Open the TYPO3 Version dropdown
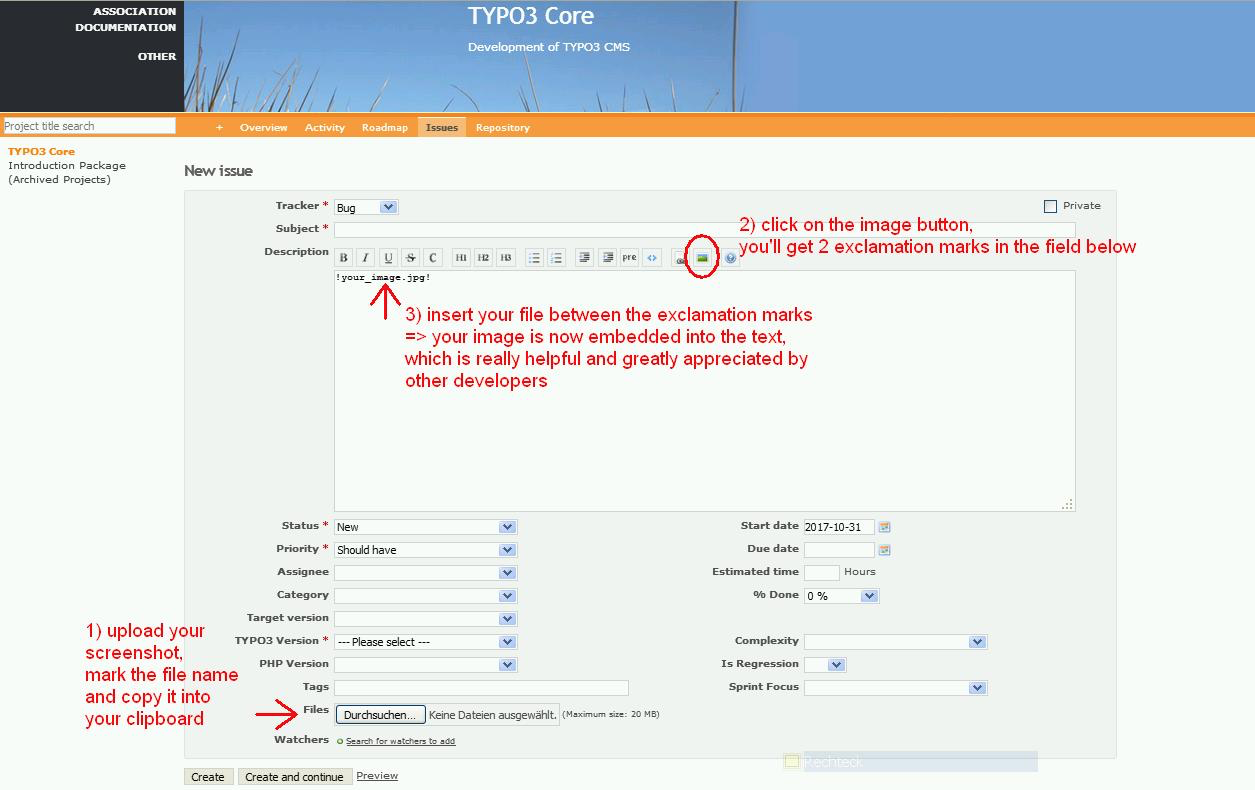 pos(425,641)
